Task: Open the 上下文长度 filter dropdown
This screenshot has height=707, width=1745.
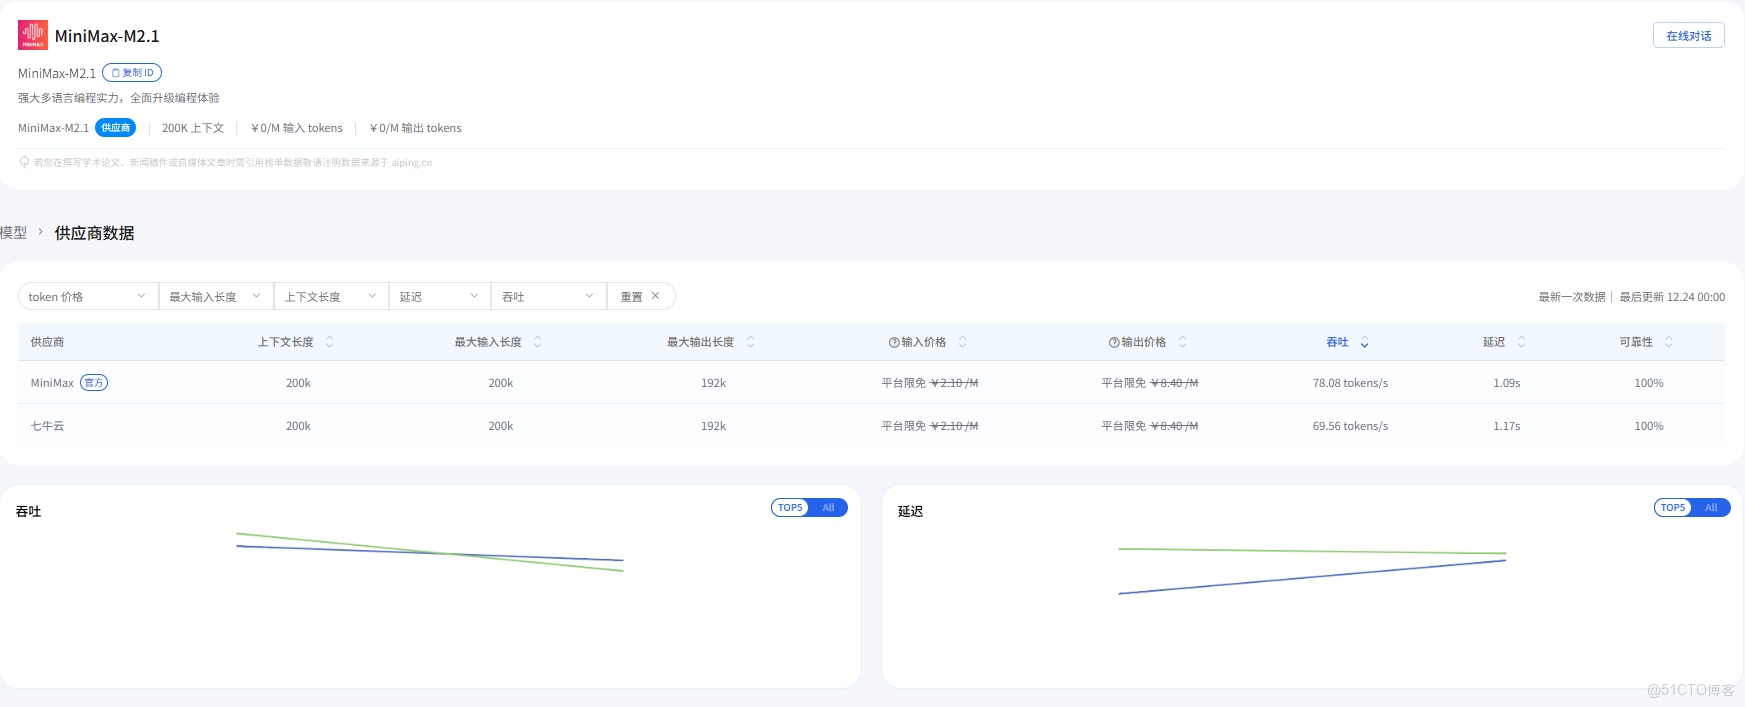Action: pos(330,297)
